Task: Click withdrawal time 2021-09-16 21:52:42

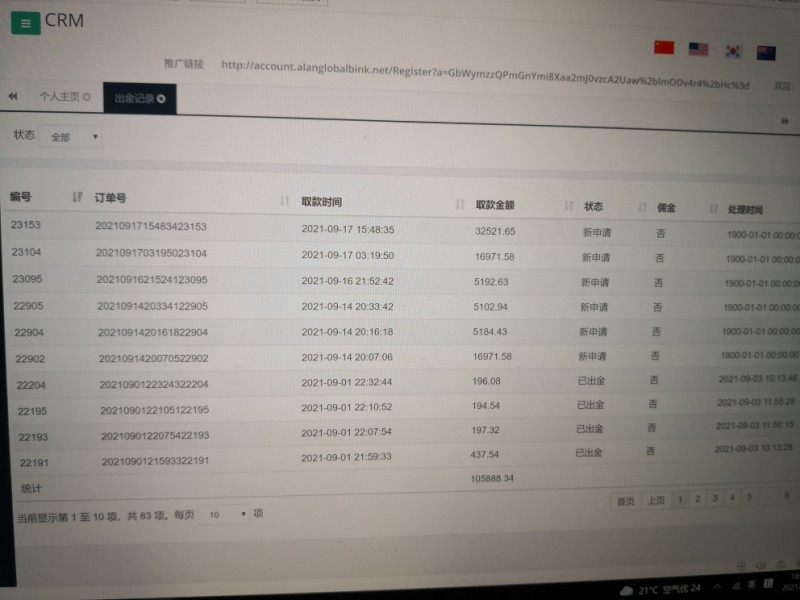Action: pyautogui.click(x=347, y=281)
